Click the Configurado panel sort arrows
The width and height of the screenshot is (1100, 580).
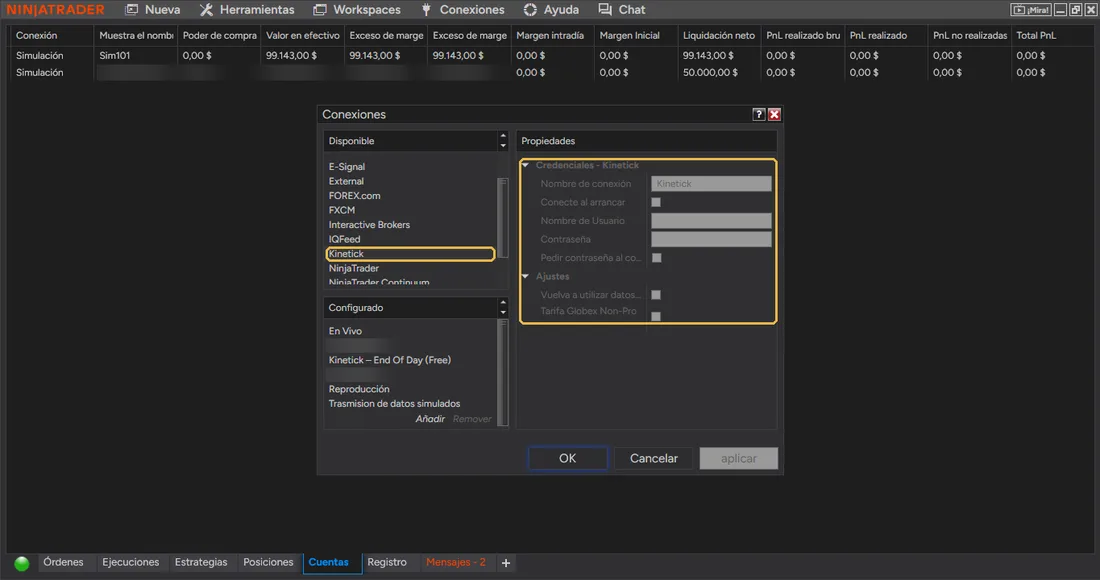(503, 308)
